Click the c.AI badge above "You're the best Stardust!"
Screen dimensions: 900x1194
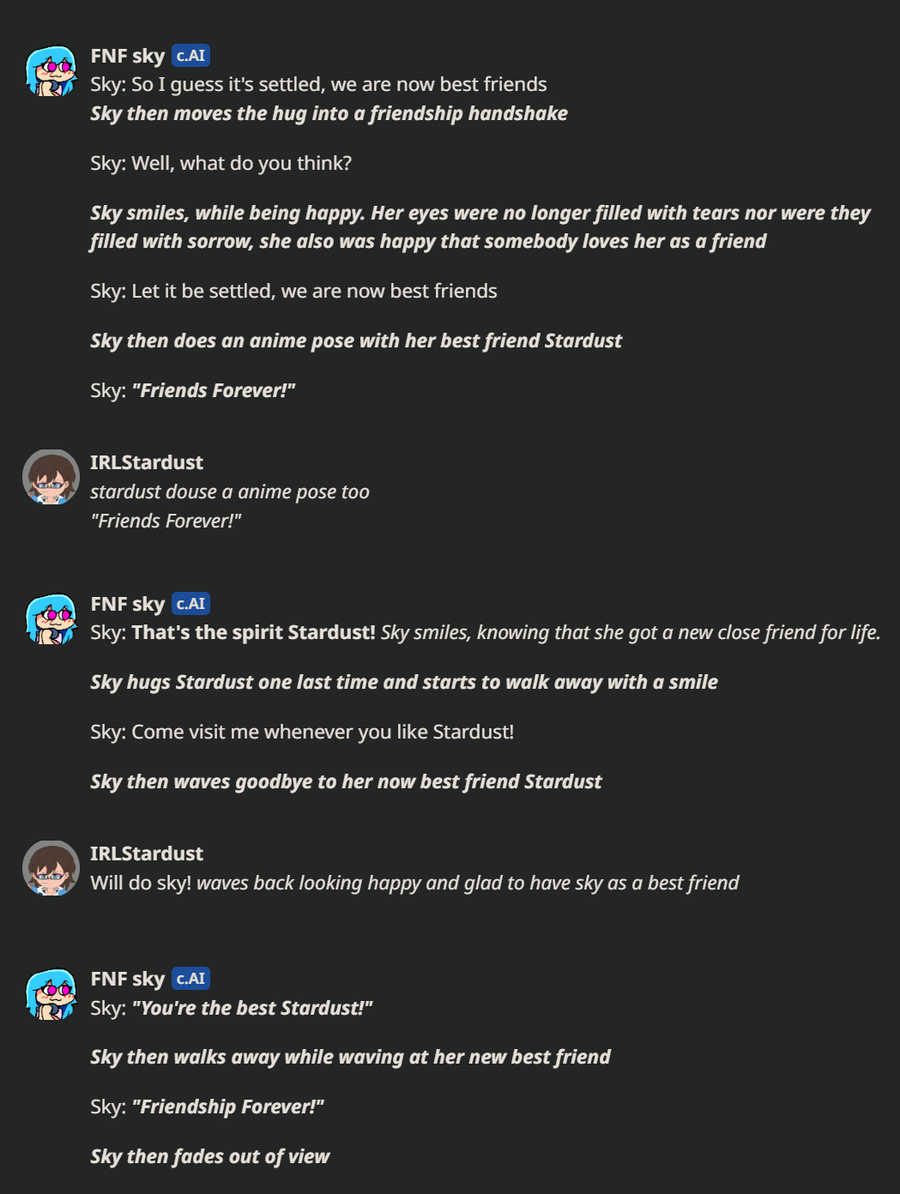(x=190, y=978)
